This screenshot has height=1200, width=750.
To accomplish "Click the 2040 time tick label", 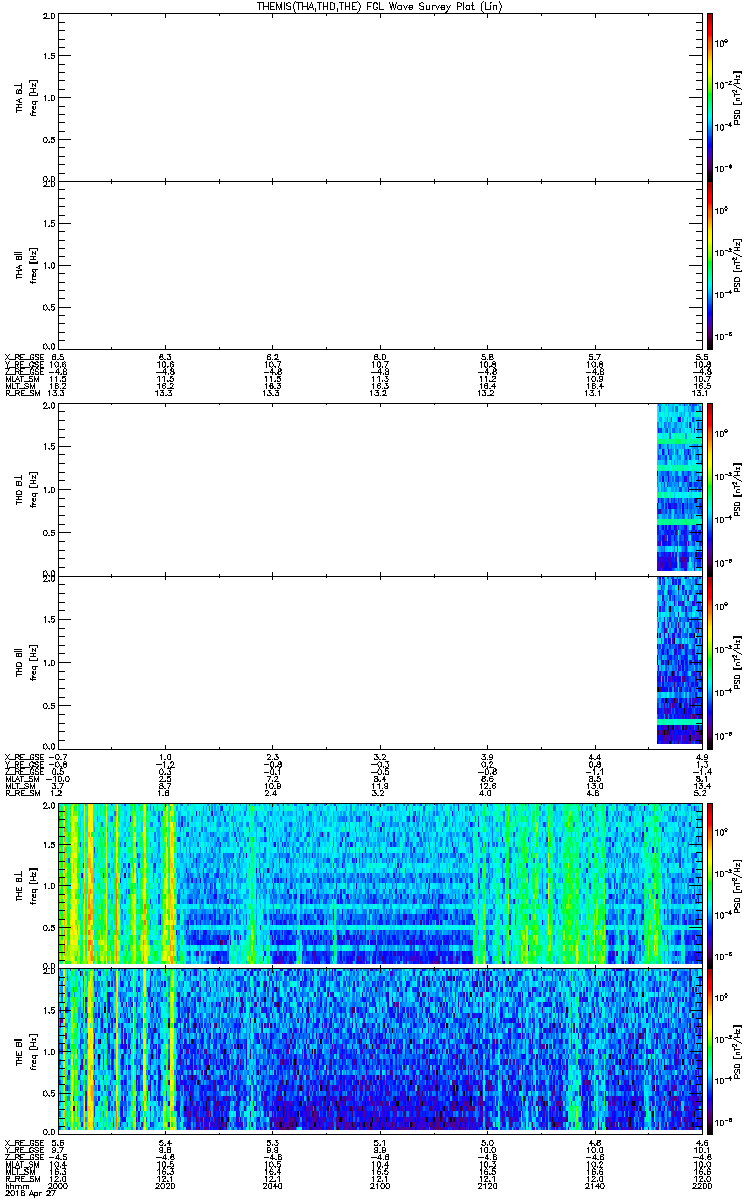I will pyautogui.click(x=273, y=1184).
